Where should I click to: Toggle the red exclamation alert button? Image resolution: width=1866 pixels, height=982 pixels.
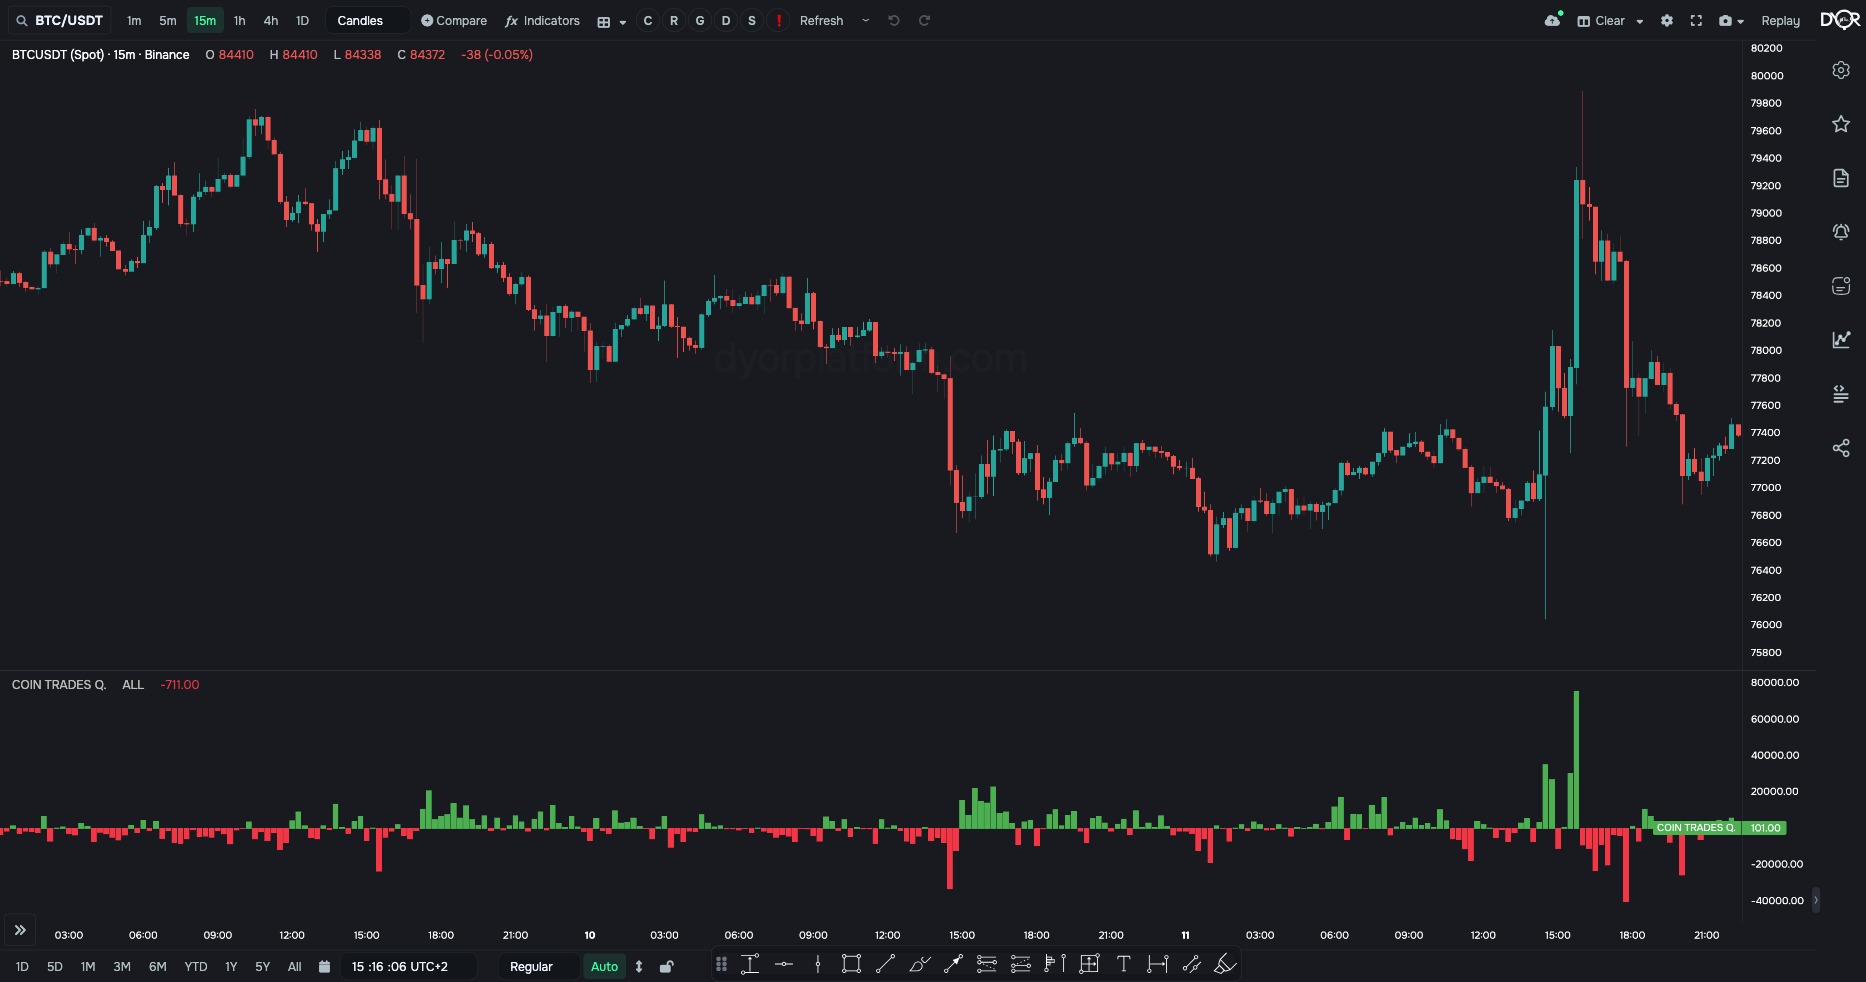(x=778, y=21)
